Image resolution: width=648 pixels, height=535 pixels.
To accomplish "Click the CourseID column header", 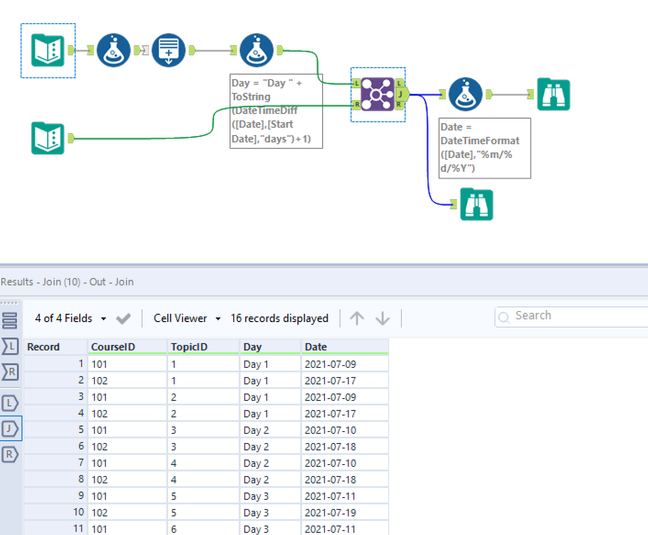I will 127,347.
